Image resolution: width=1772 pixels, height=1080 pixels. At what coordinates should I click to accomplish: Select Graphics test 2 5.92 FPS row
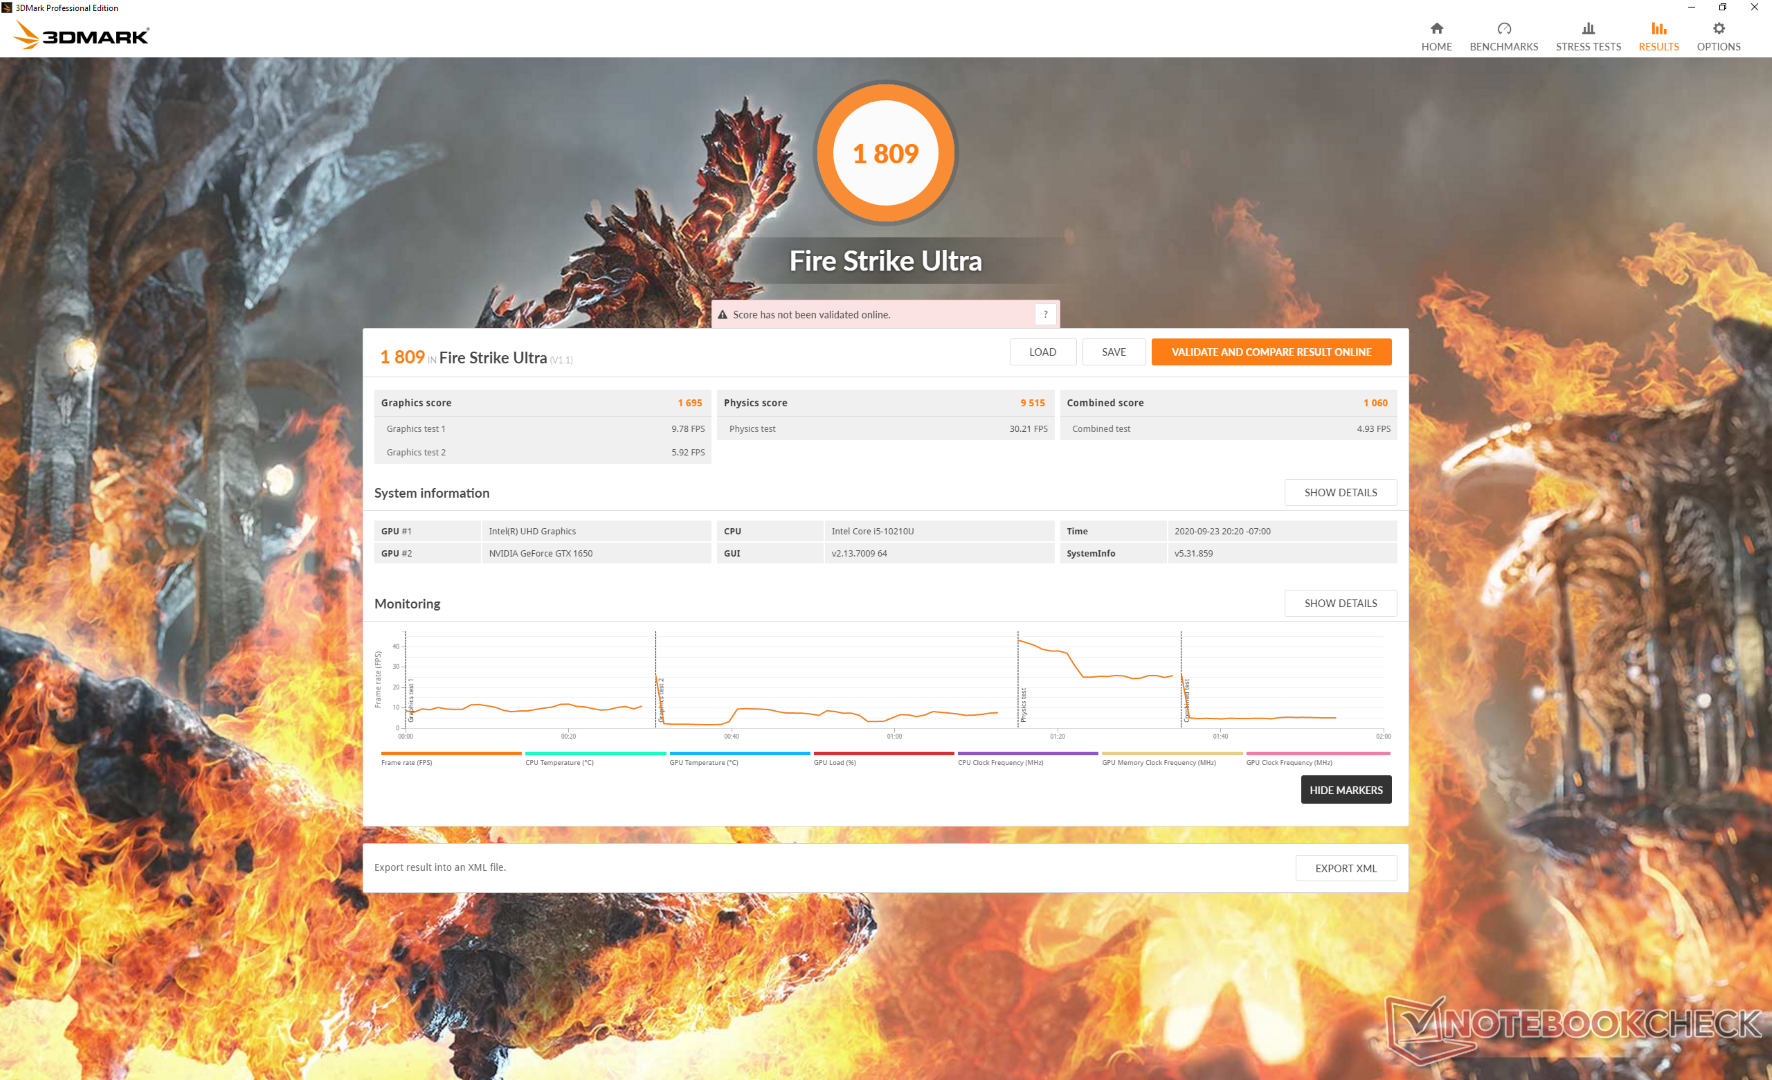tap(543, 452)
